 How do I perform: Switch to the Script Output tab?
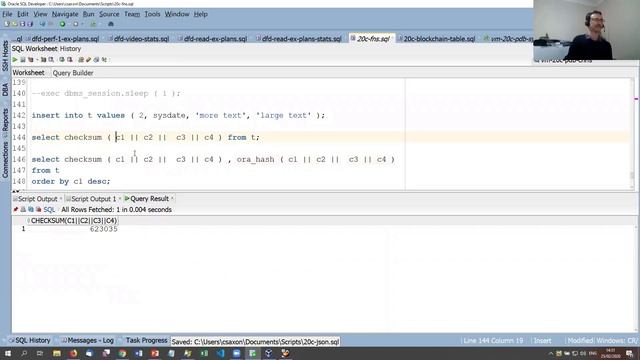tap(37, 199)
